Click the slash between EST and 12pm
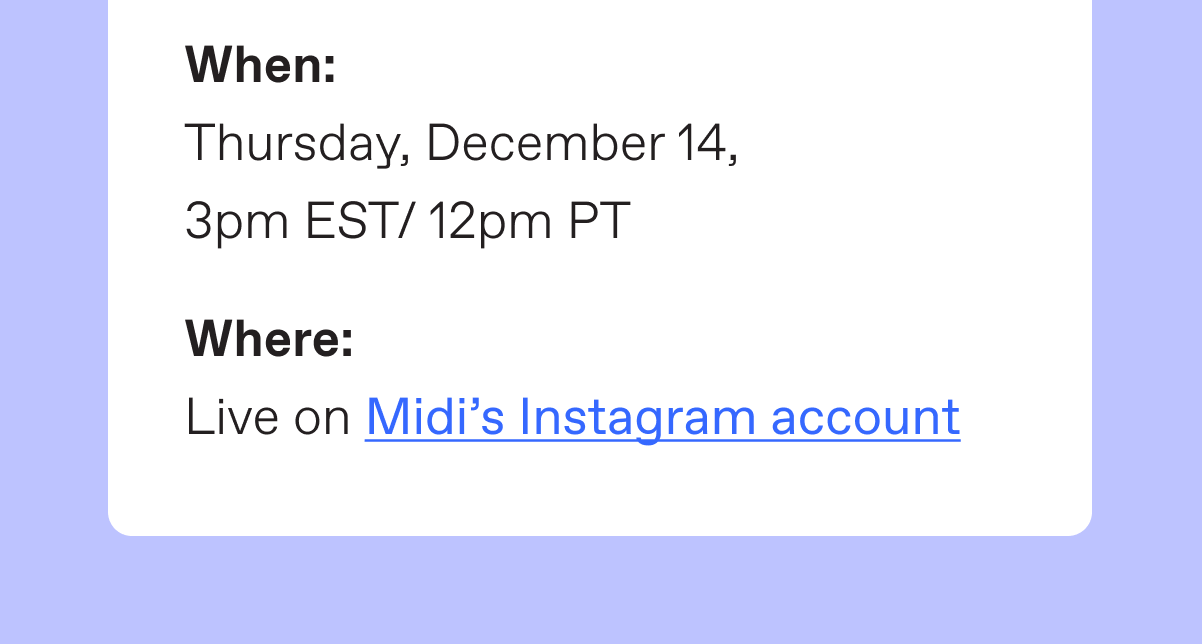This screenshot has height=644, width=1202. pos(404,222)
